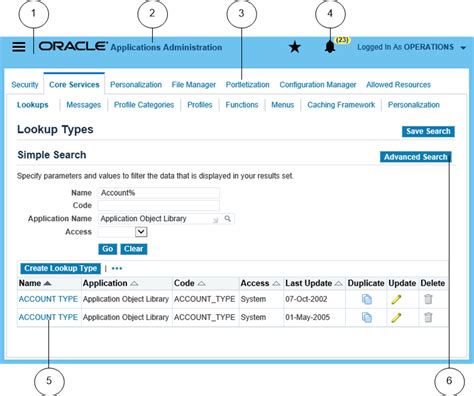
Task: Select the Lookups subtab
Action: tap(33, 105)
